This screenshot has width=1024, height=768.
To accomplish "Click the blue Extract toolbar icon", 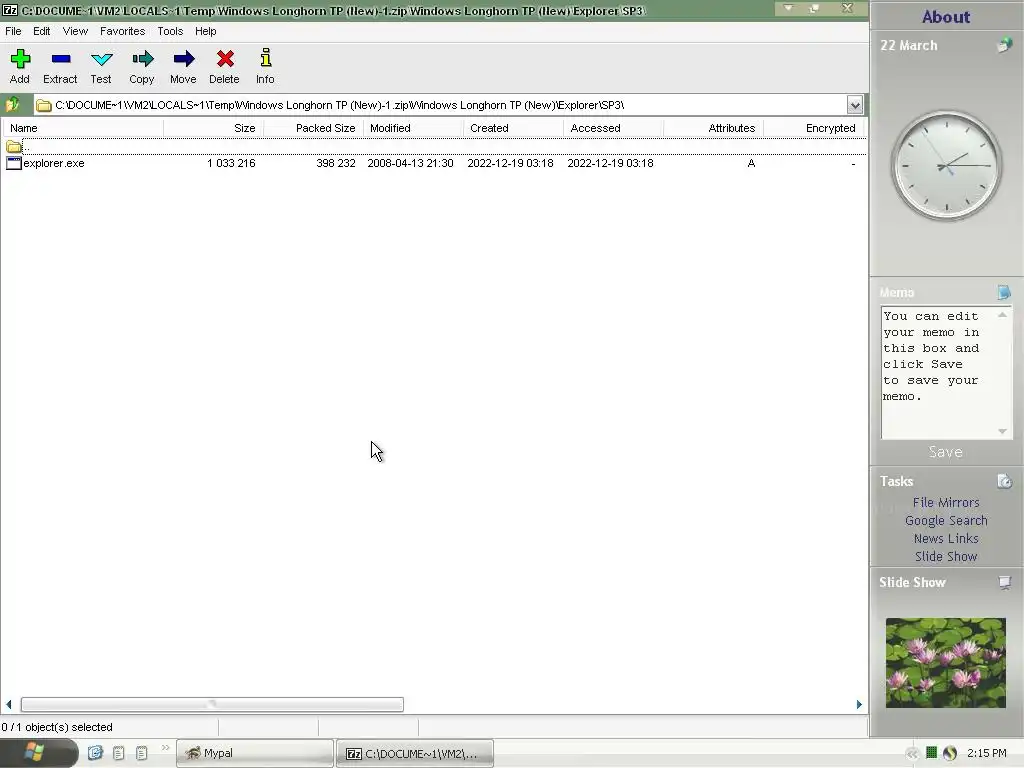I will 60,59.
